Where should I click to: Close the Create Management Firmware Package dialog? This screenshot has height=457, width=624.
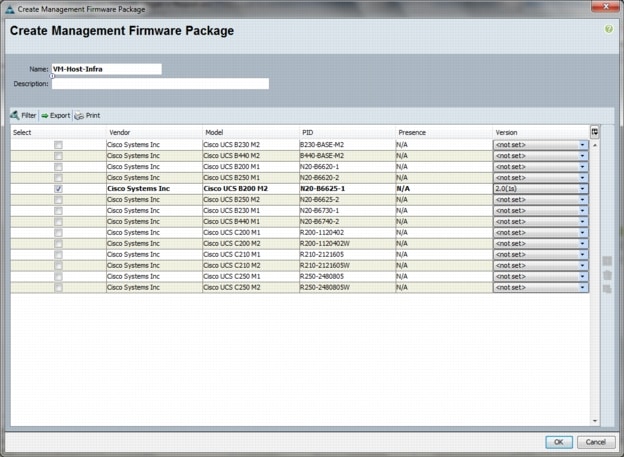(606, 6)
